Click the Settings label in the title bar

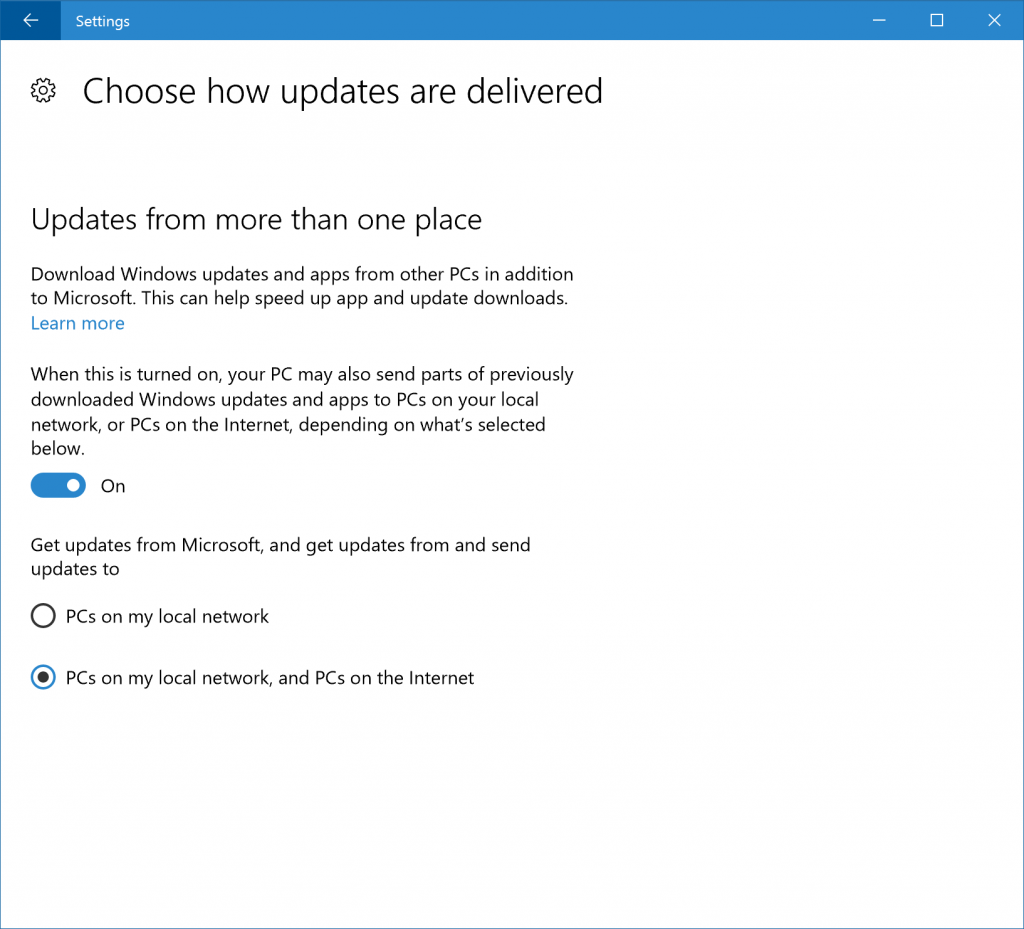[102, 20]
